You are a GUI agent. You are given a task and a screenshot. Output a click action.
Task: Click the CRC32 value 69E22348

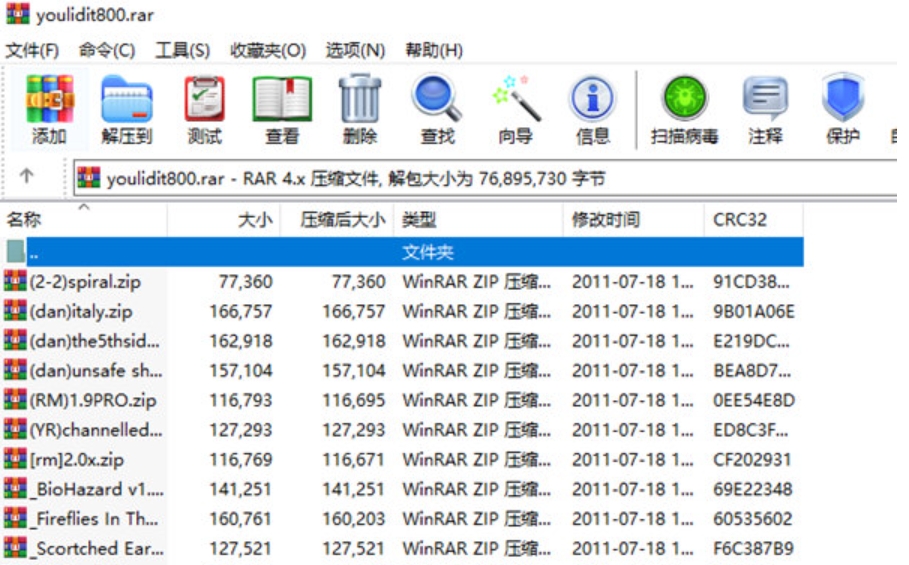tap(752, 489)
